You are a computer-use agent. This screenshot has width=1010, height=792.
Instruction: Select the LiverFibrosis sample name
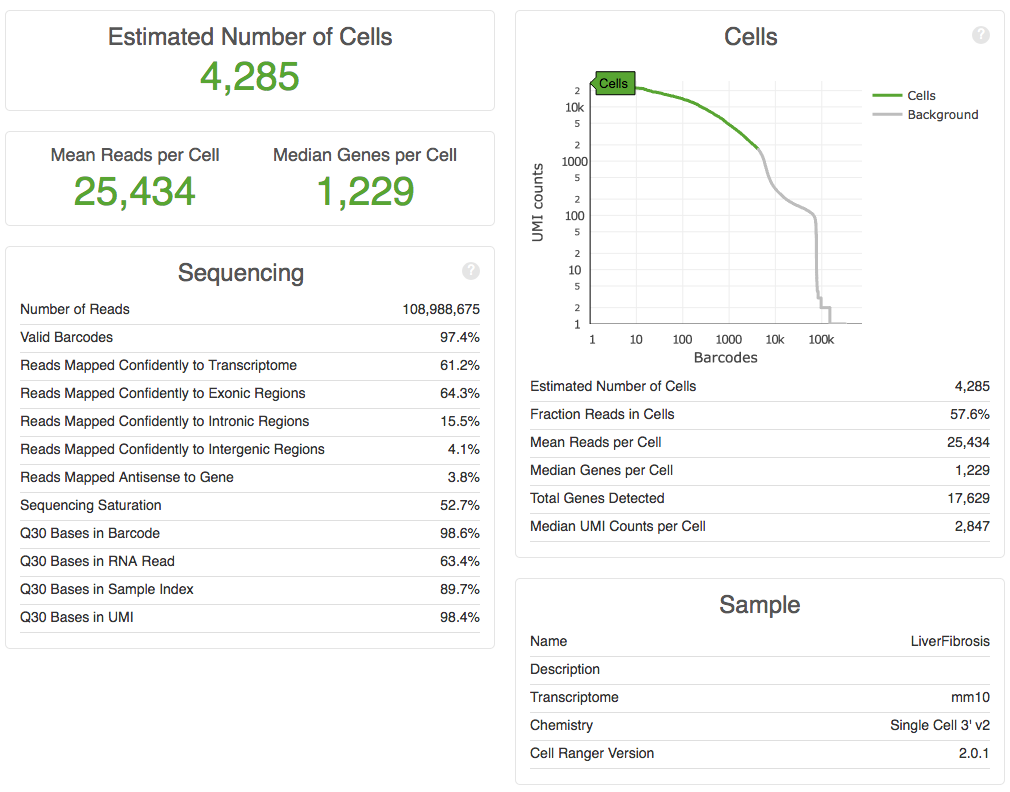950,641
